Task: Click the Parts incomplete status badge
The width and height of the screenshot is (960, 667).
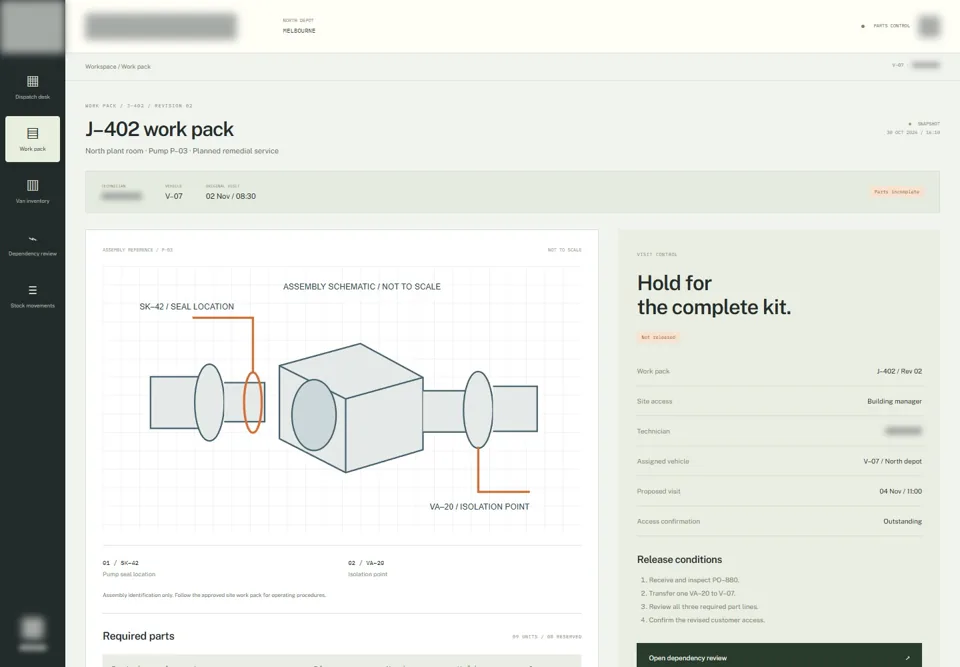Action: click(896, 192)
